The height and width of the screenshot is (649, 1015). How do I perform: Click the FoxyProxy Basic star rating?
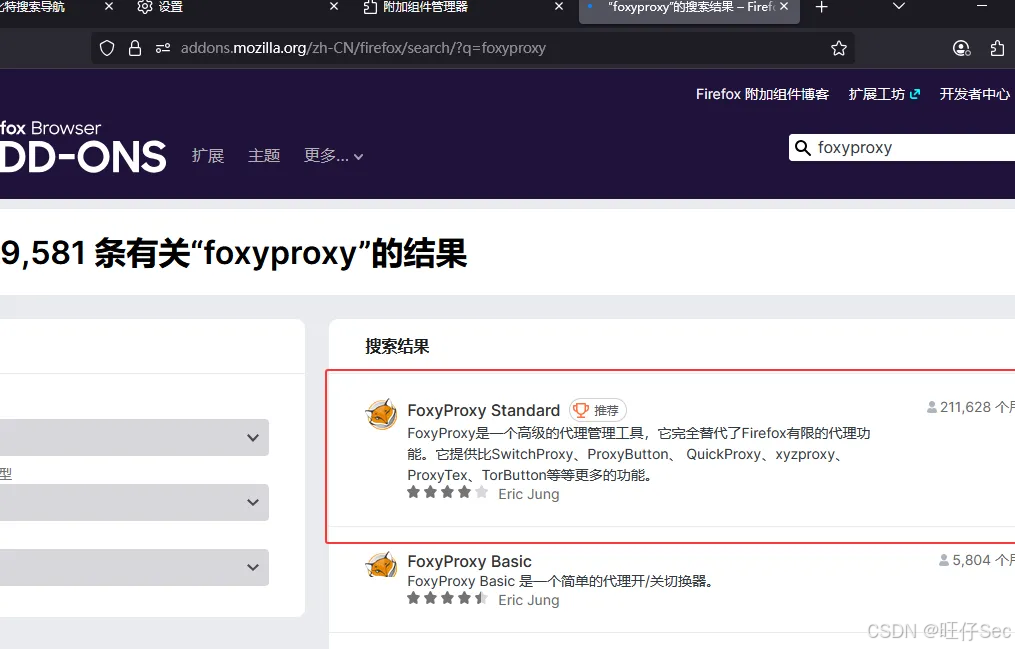pos(447,598)
